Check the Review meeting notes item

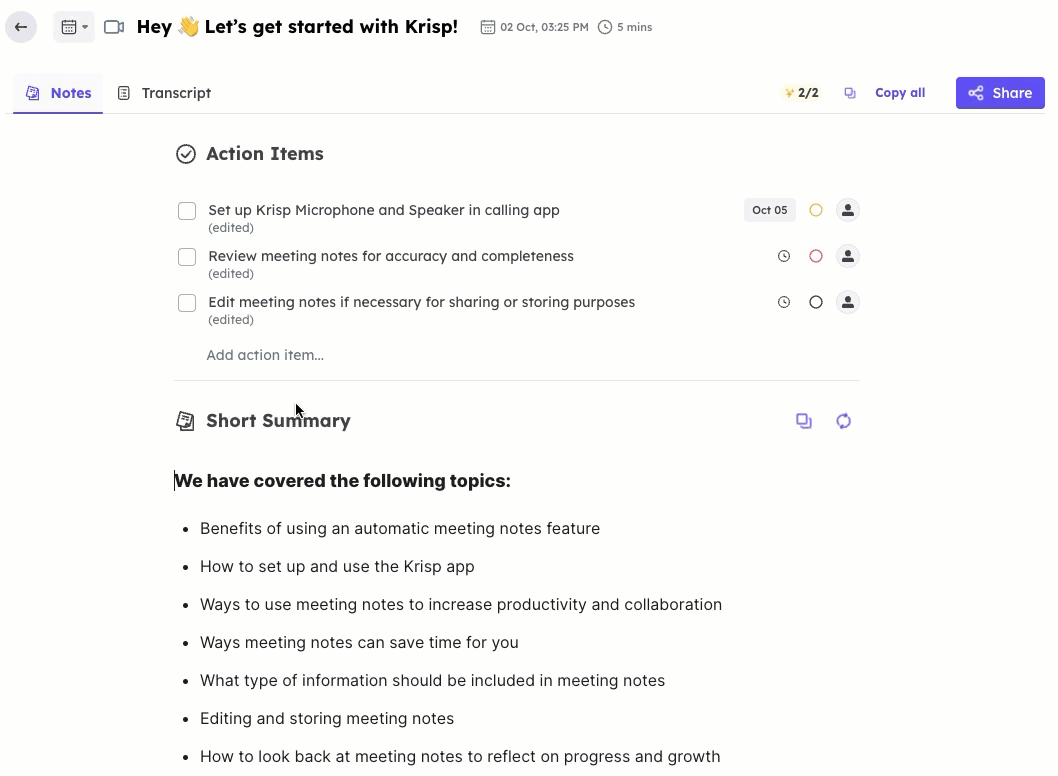point(187,256)
